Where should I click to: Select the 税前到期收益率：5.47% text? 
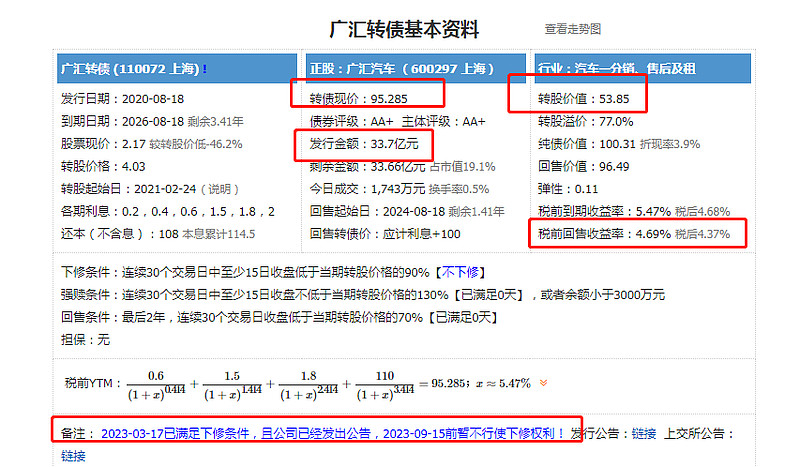coord(605,211)
